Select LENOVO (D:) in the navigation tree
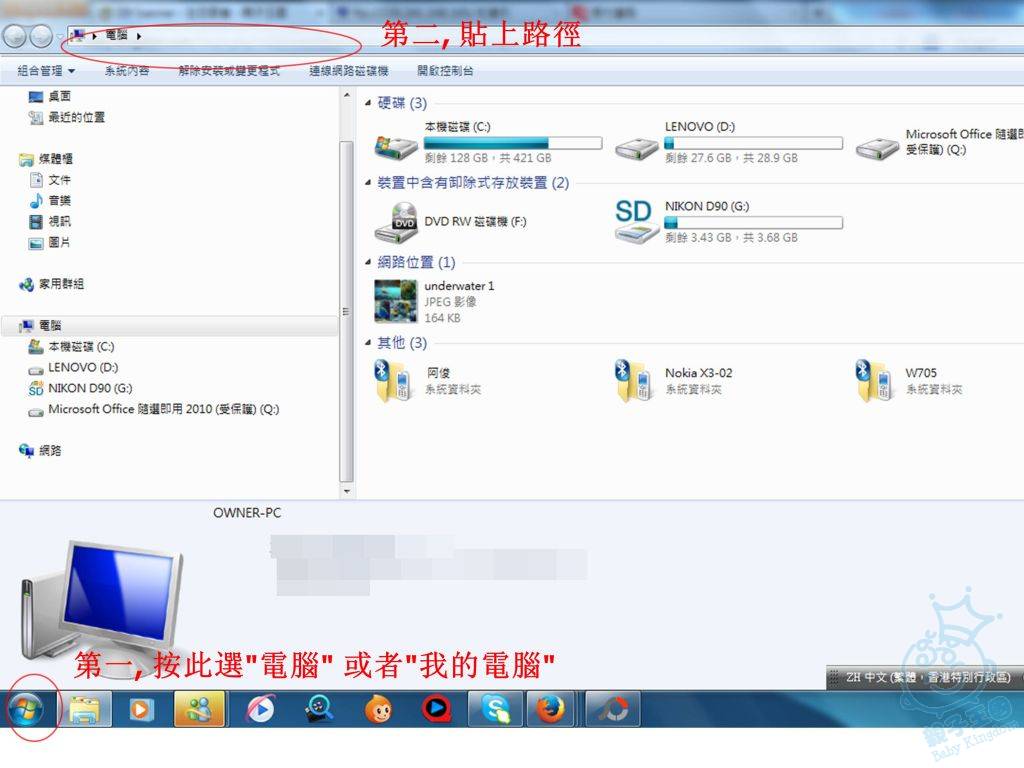The height and width of the screenshot is (768, 1024). point(83,367)
